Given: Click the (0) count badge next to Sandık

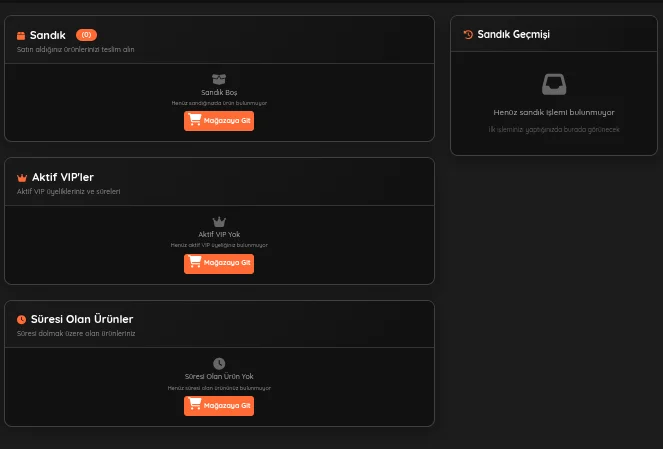Looking at the screenshot, I should tap(86, 35).
